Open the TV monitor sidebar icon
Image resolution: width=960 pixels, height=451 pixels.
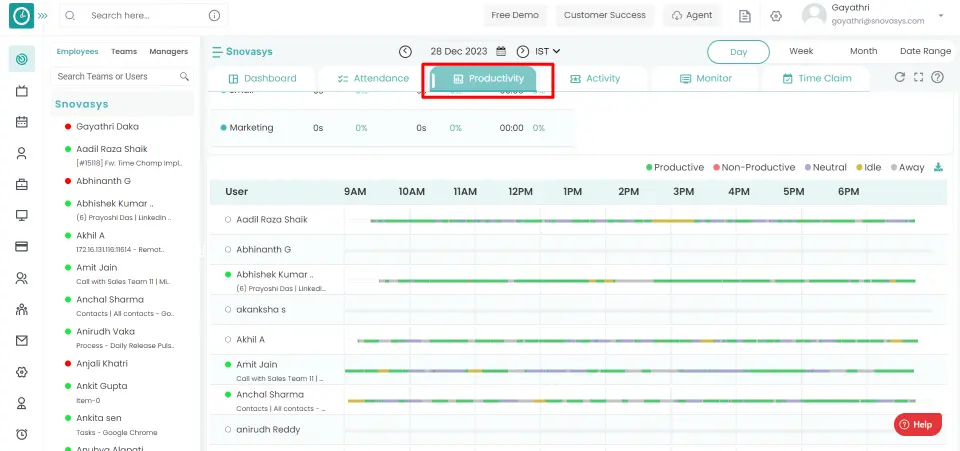(x=21, y=91)
